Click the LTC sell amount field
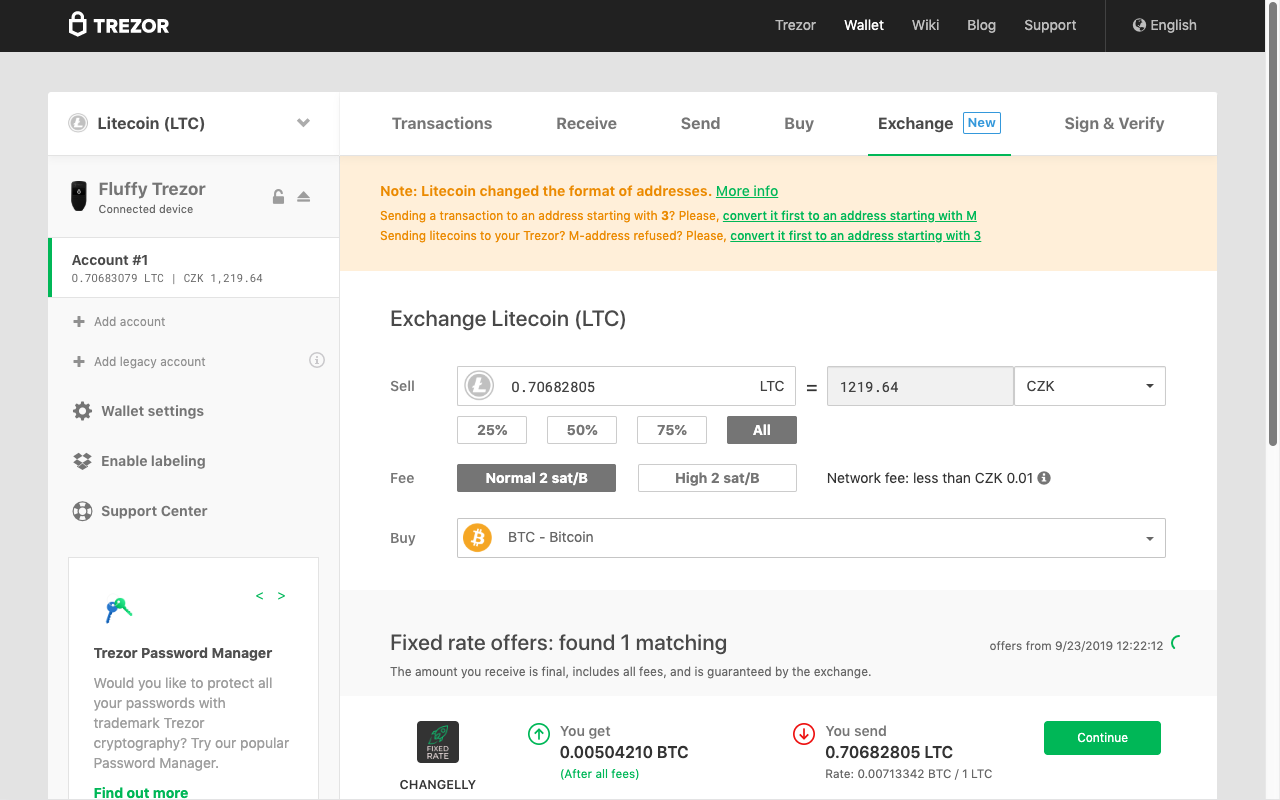 point(626,386)
